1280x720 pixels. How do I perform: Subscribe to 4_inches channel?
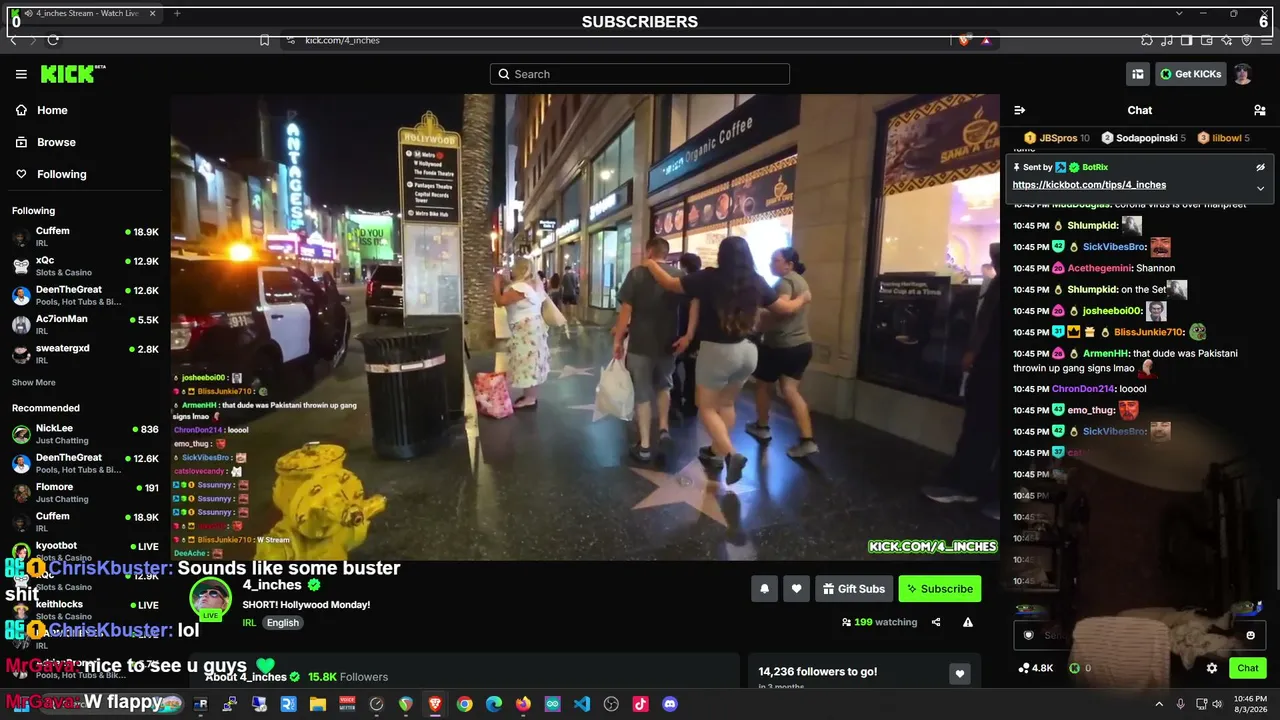940,589
